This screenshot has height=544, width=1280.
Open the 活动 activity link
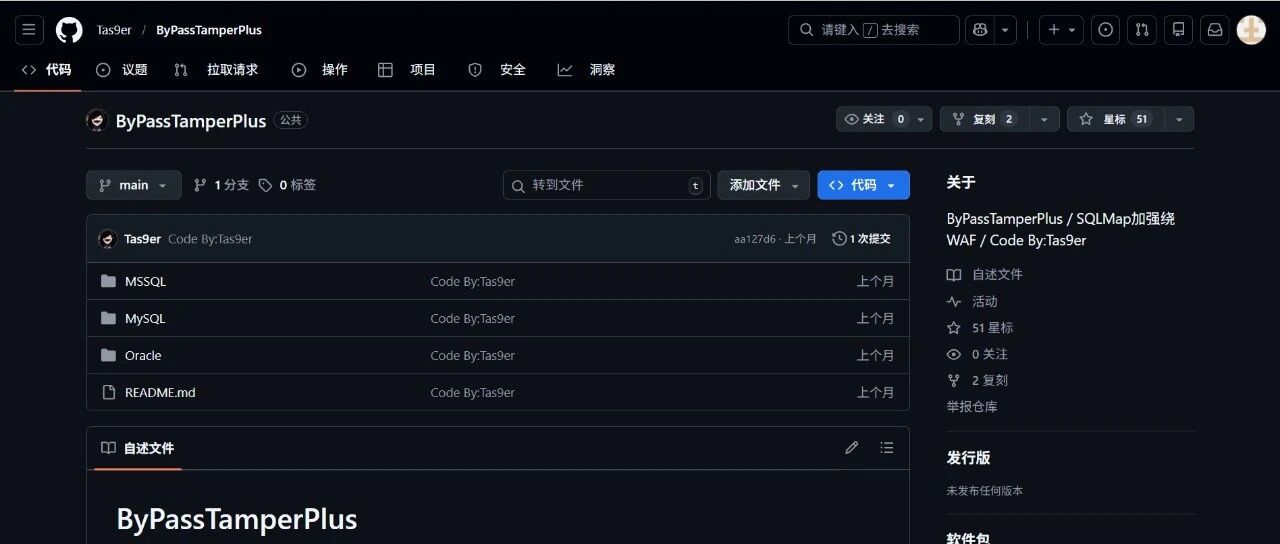pos(972,302)
